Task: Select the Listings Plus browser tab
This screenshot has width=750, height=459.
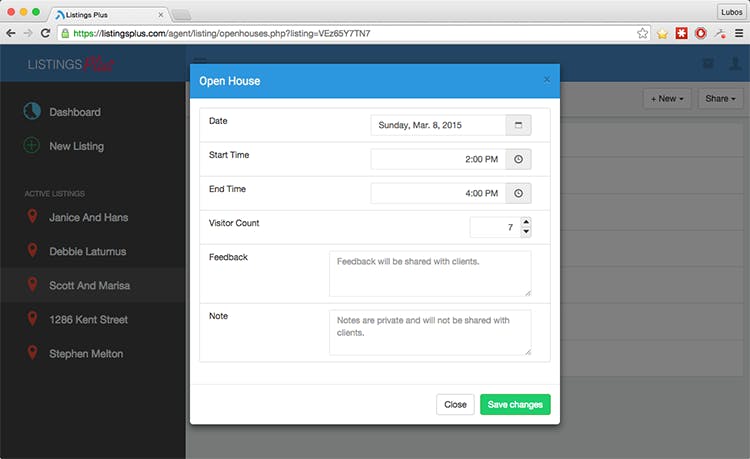Action: pyautogui.click(x=108, y=15)
